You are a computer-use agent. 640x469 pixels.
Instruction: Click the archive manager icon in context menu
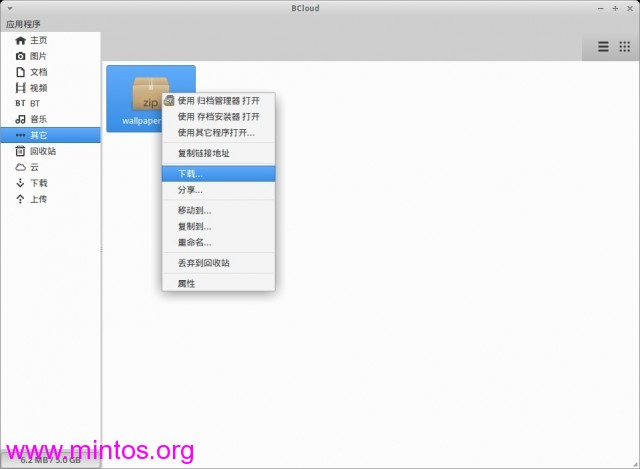pos(169,100)
